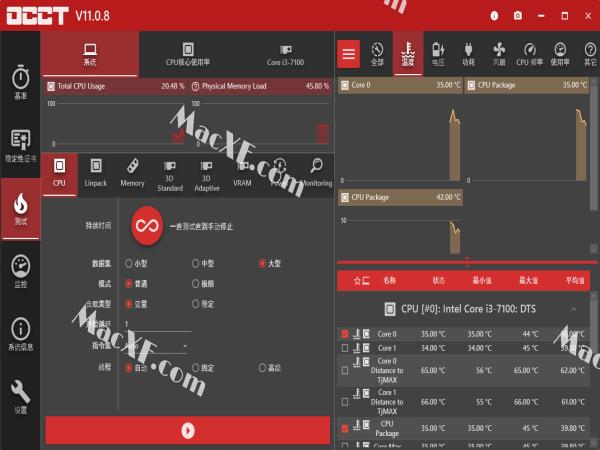Check the Core 1 sensor checkbox
Screen dimensions: 600x450
click(x=345, y=348)
